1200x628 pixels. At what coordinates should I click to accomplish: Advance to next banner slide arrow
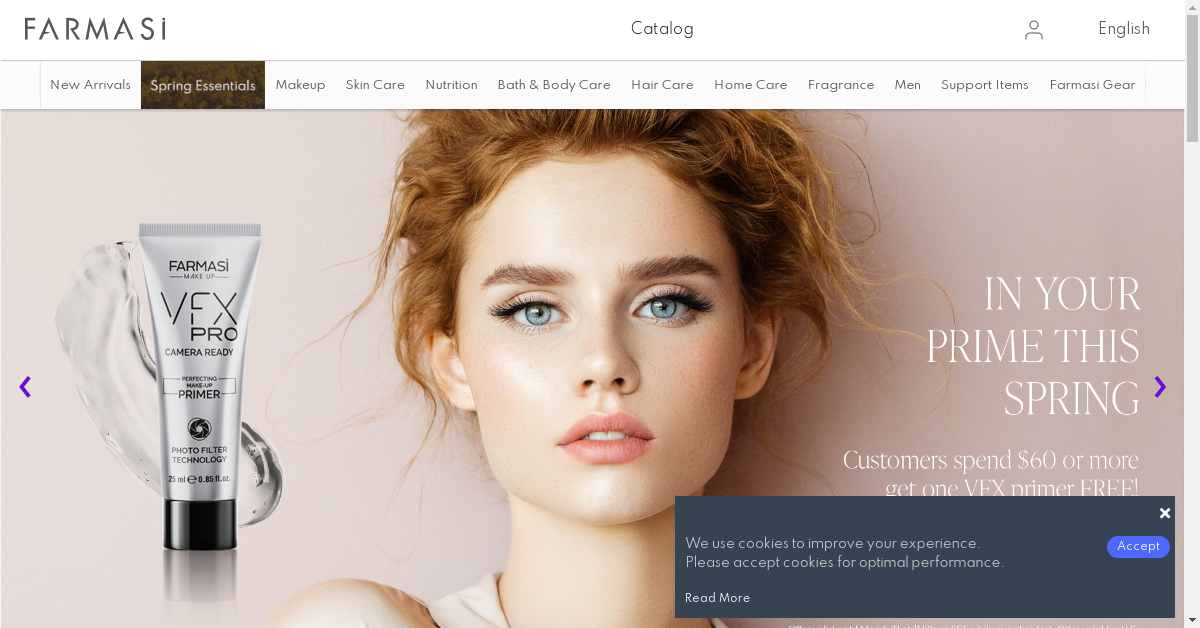(x=1160, y=387)
